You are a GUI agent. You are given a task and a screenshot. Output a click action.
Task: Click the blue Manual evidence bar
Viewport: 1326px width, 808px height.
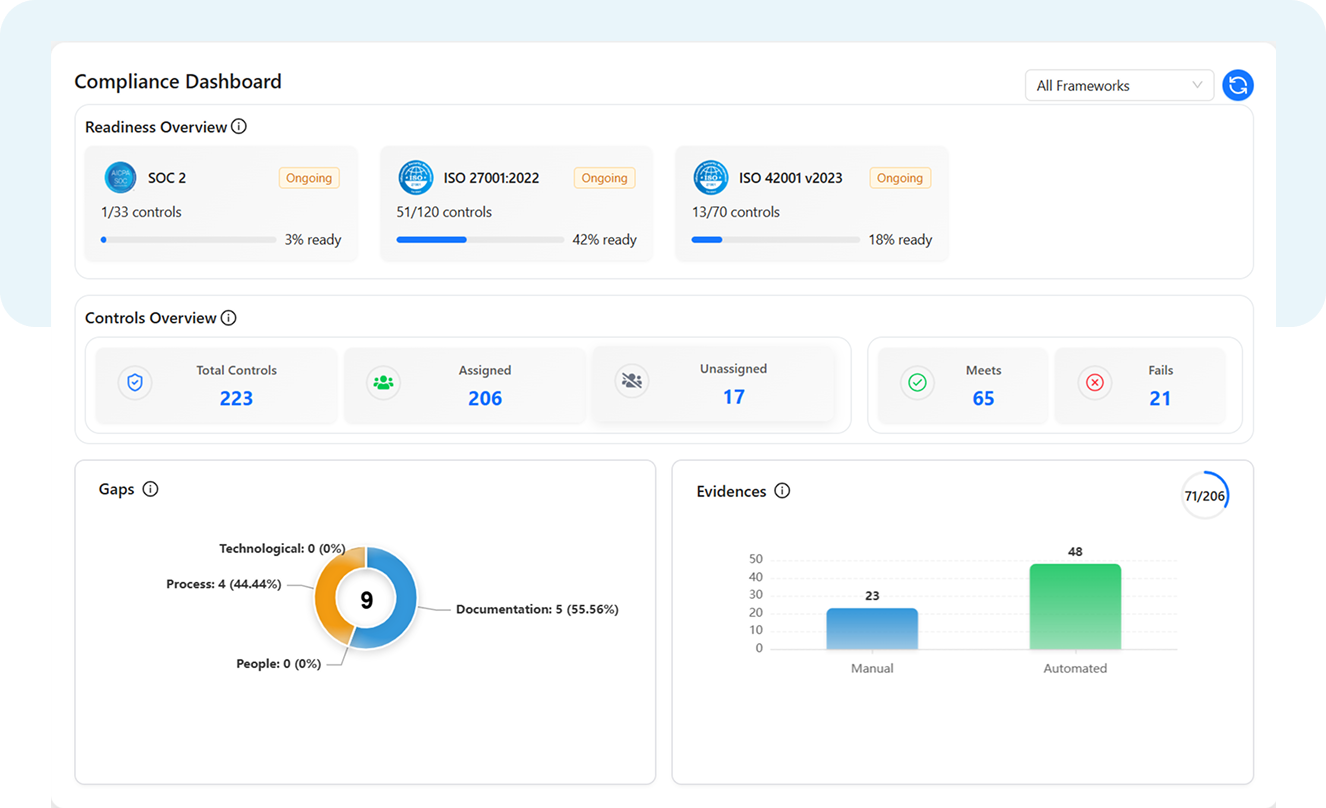tap(872, 629)
